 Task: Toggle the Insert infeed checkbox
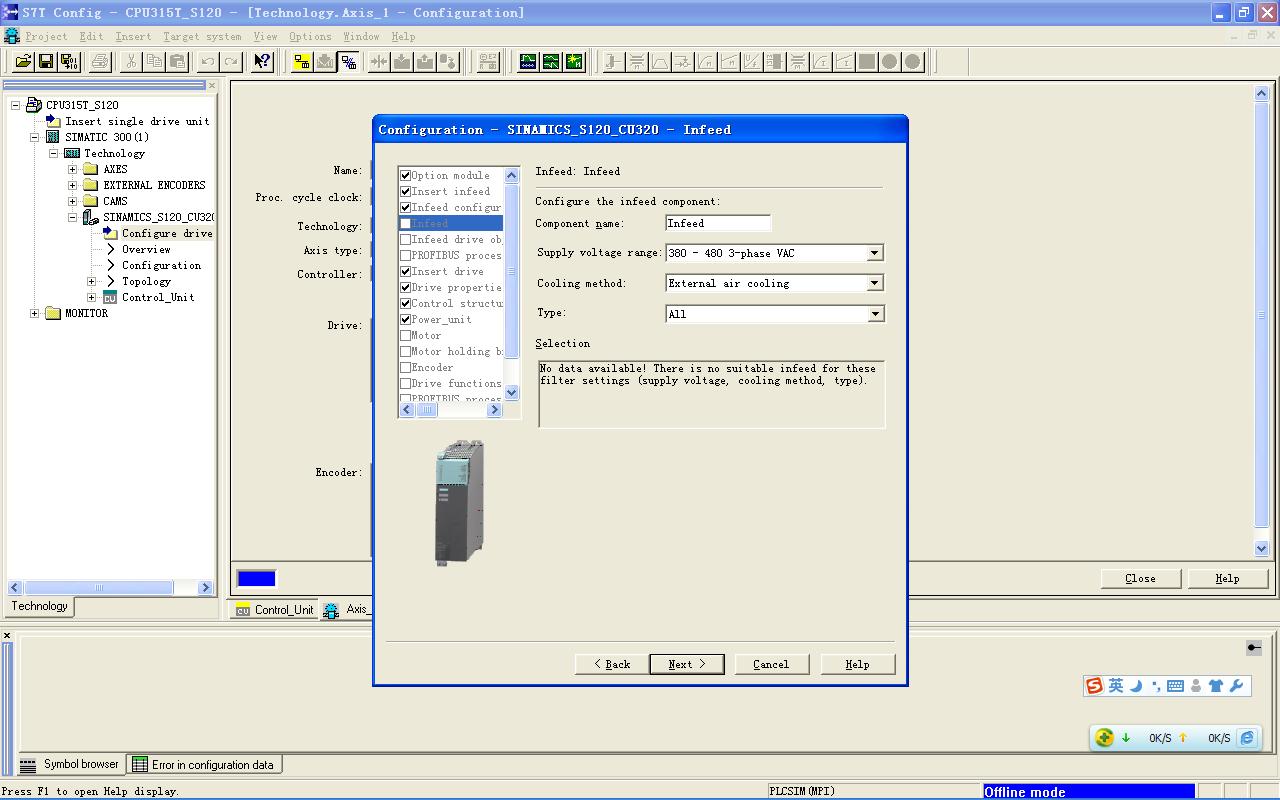tap(405, 191)
